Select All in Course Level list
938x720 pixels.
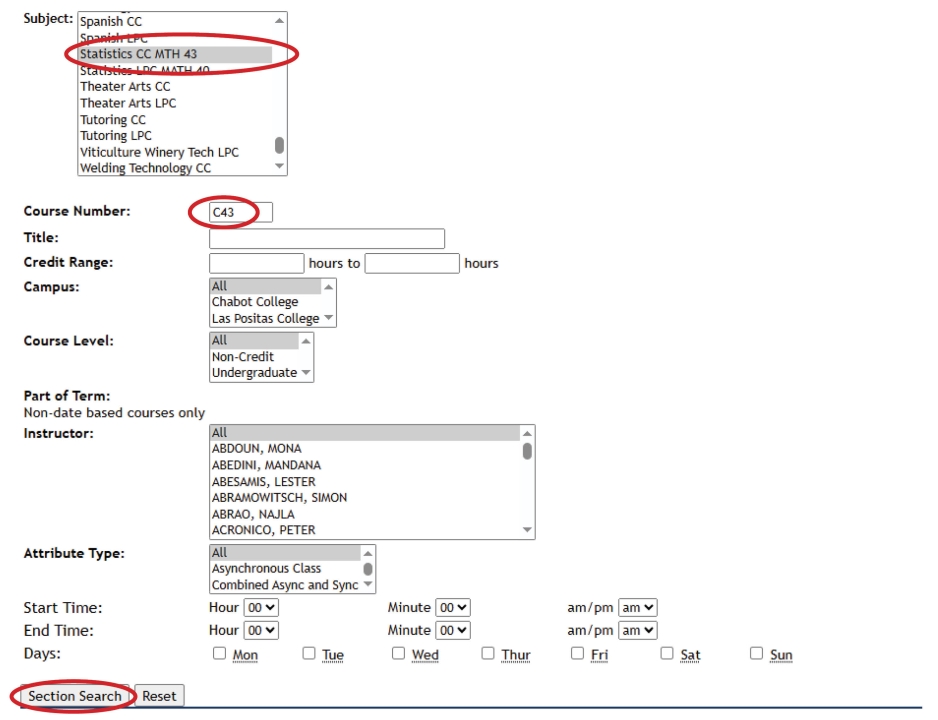[x=255, y=340]
